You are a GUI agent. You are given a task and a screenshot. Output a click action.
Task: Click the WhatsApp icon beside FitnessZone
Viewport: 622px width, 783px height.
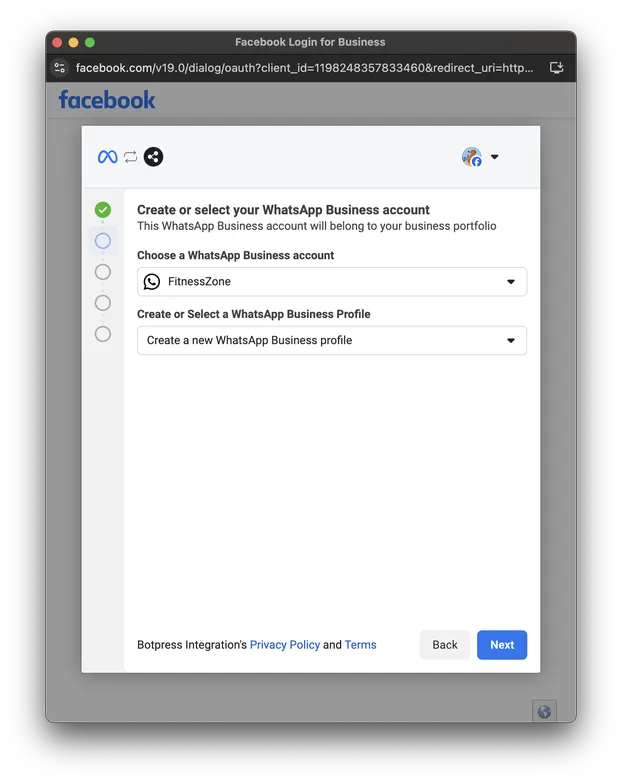click(152, 282)
